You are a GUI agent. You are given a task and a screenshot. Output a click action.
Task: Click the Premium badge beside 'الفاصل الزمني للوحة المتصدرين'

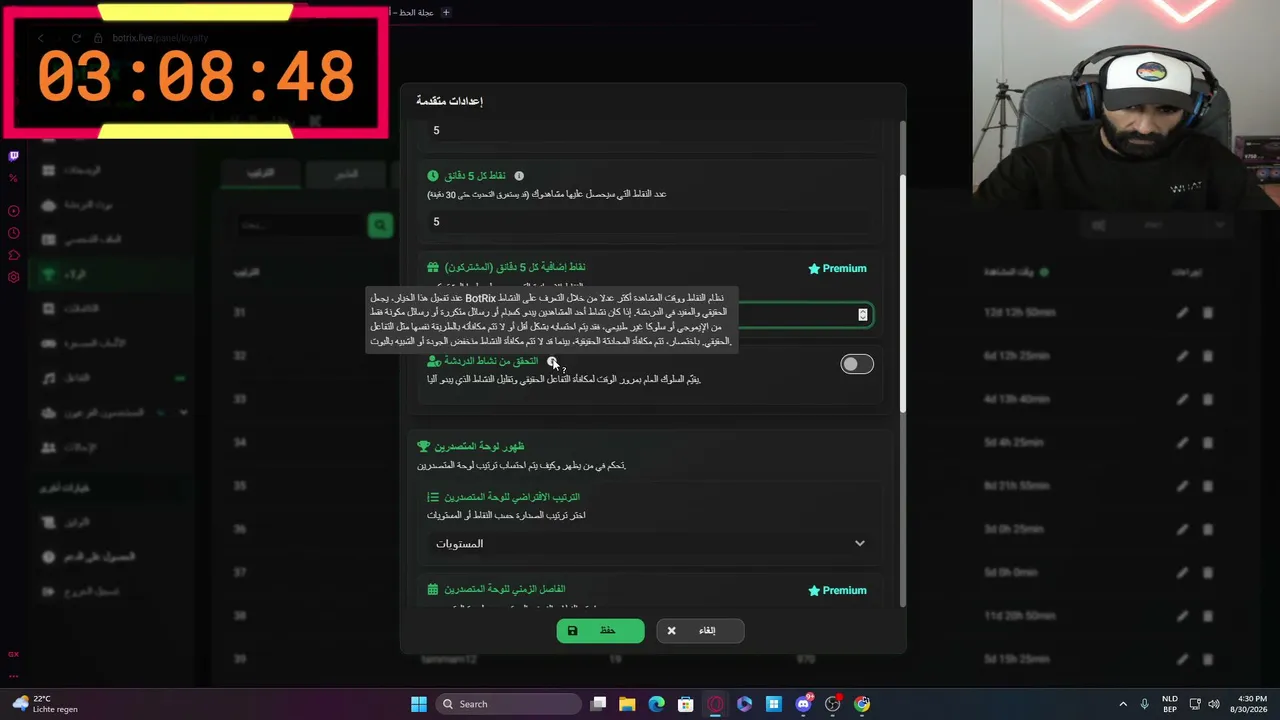coord(838,590)
